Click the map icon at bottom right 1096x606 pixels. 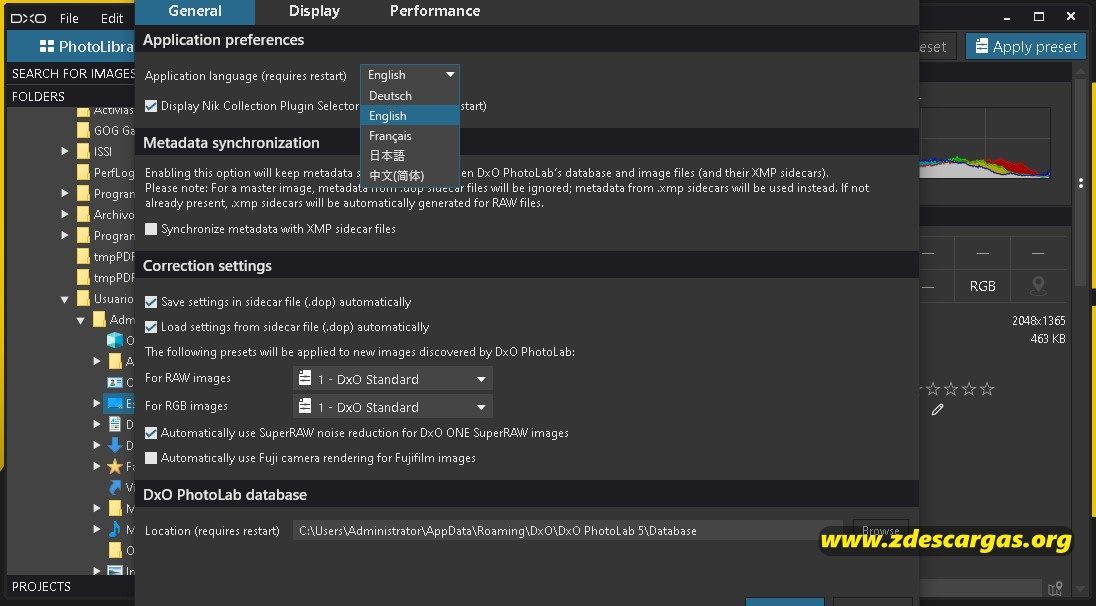tap(1055, 589)
